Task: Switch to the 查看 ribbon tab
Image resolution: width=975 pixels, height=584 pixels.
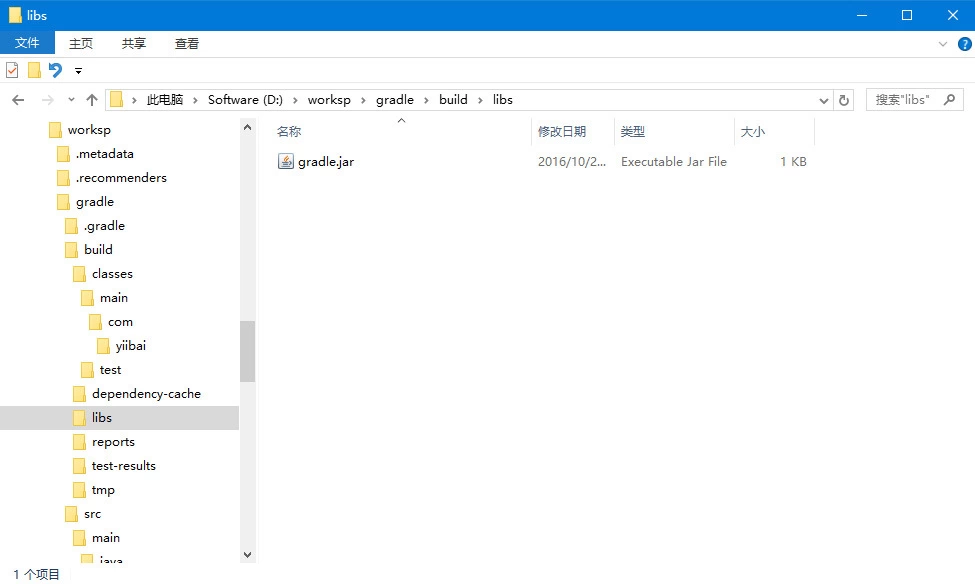Action: pos(187,43)
